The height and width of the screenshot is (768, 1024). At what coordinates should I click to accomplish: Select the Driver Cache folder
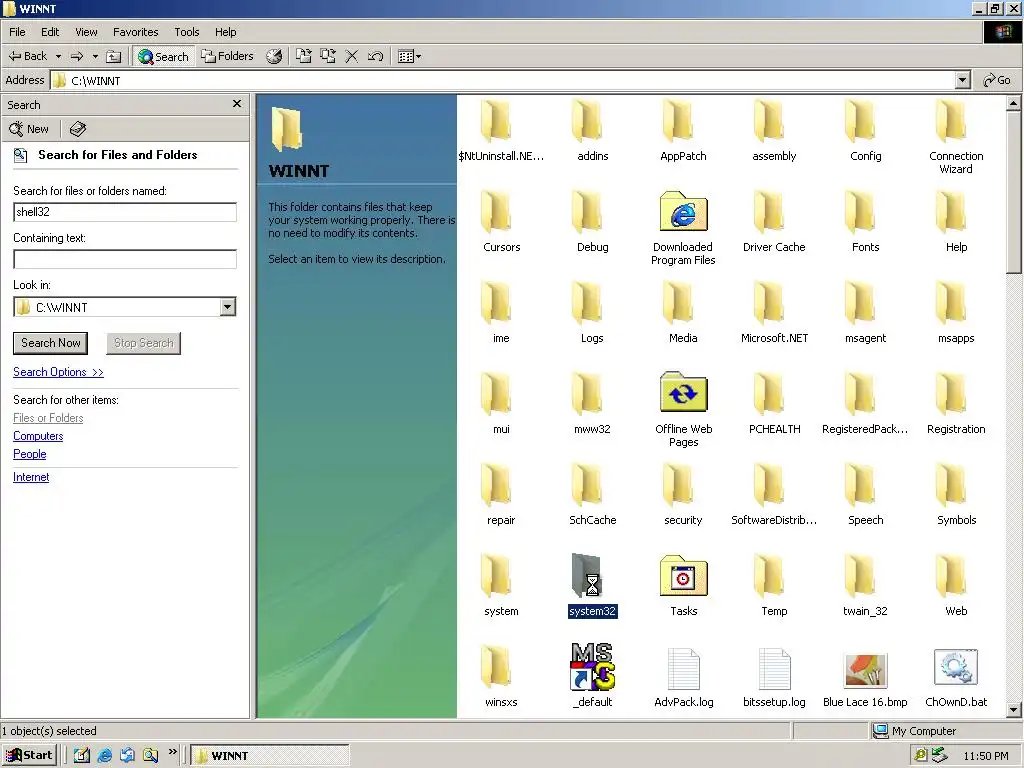tap(774, 221)
